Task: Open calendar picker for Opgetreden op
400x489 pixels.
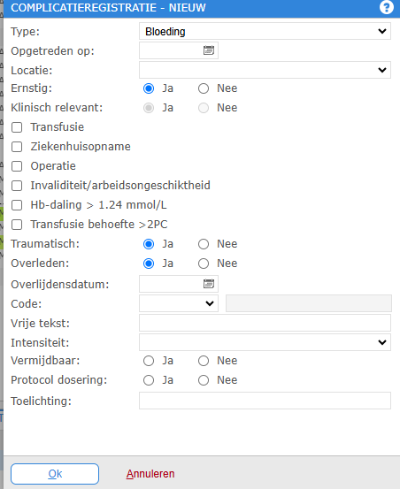Action: pos(209,50)
